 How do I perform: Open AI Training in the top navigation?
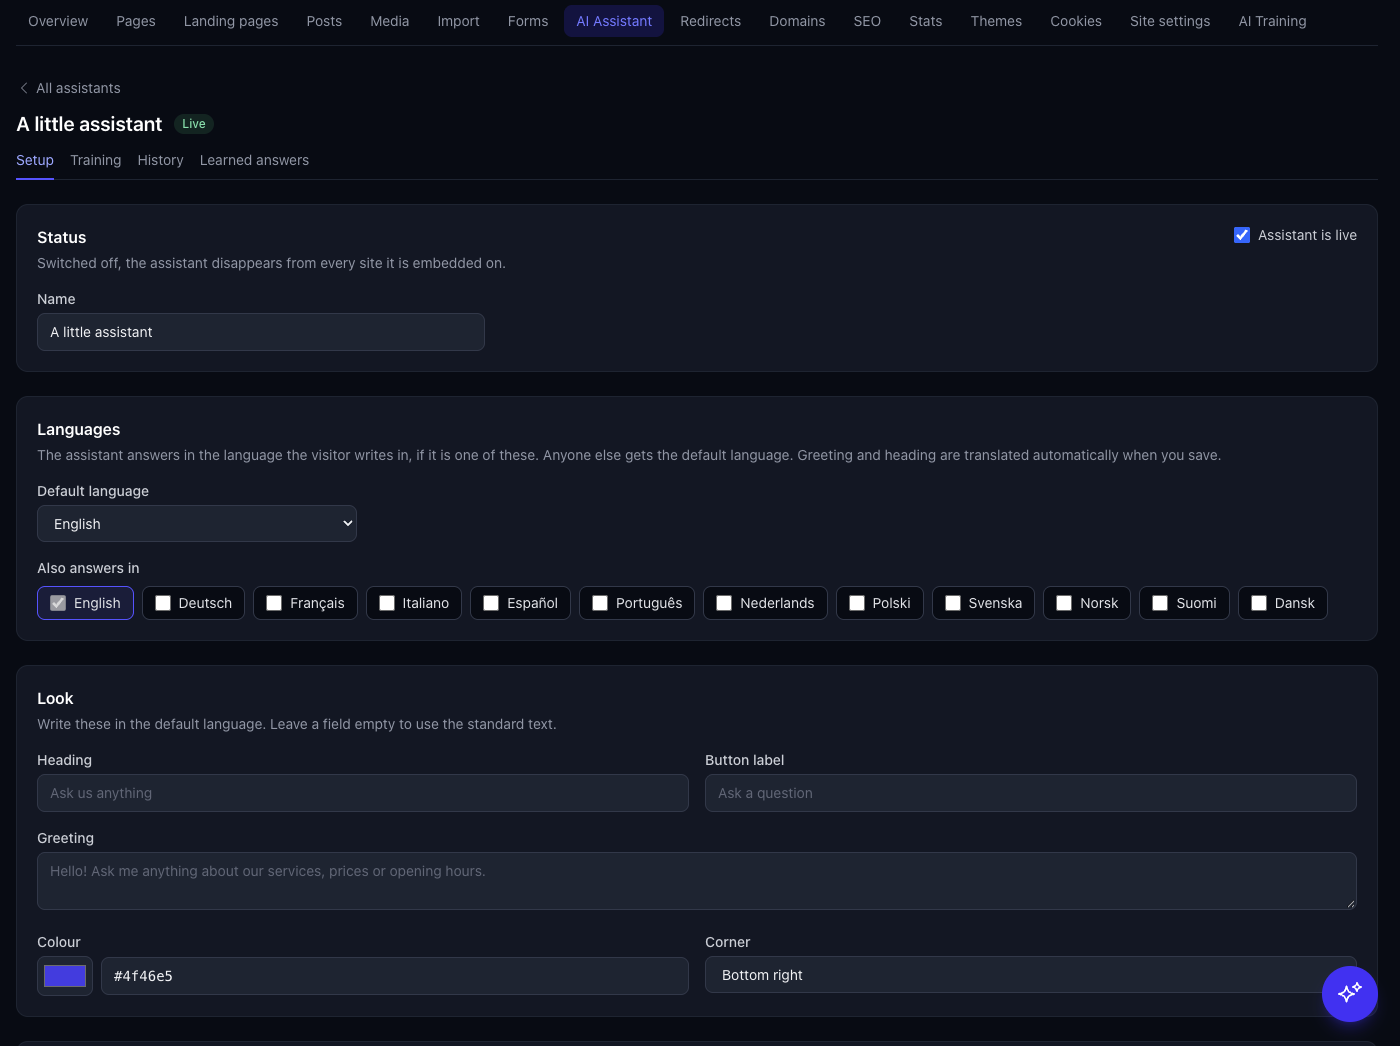coord(1273,21)
